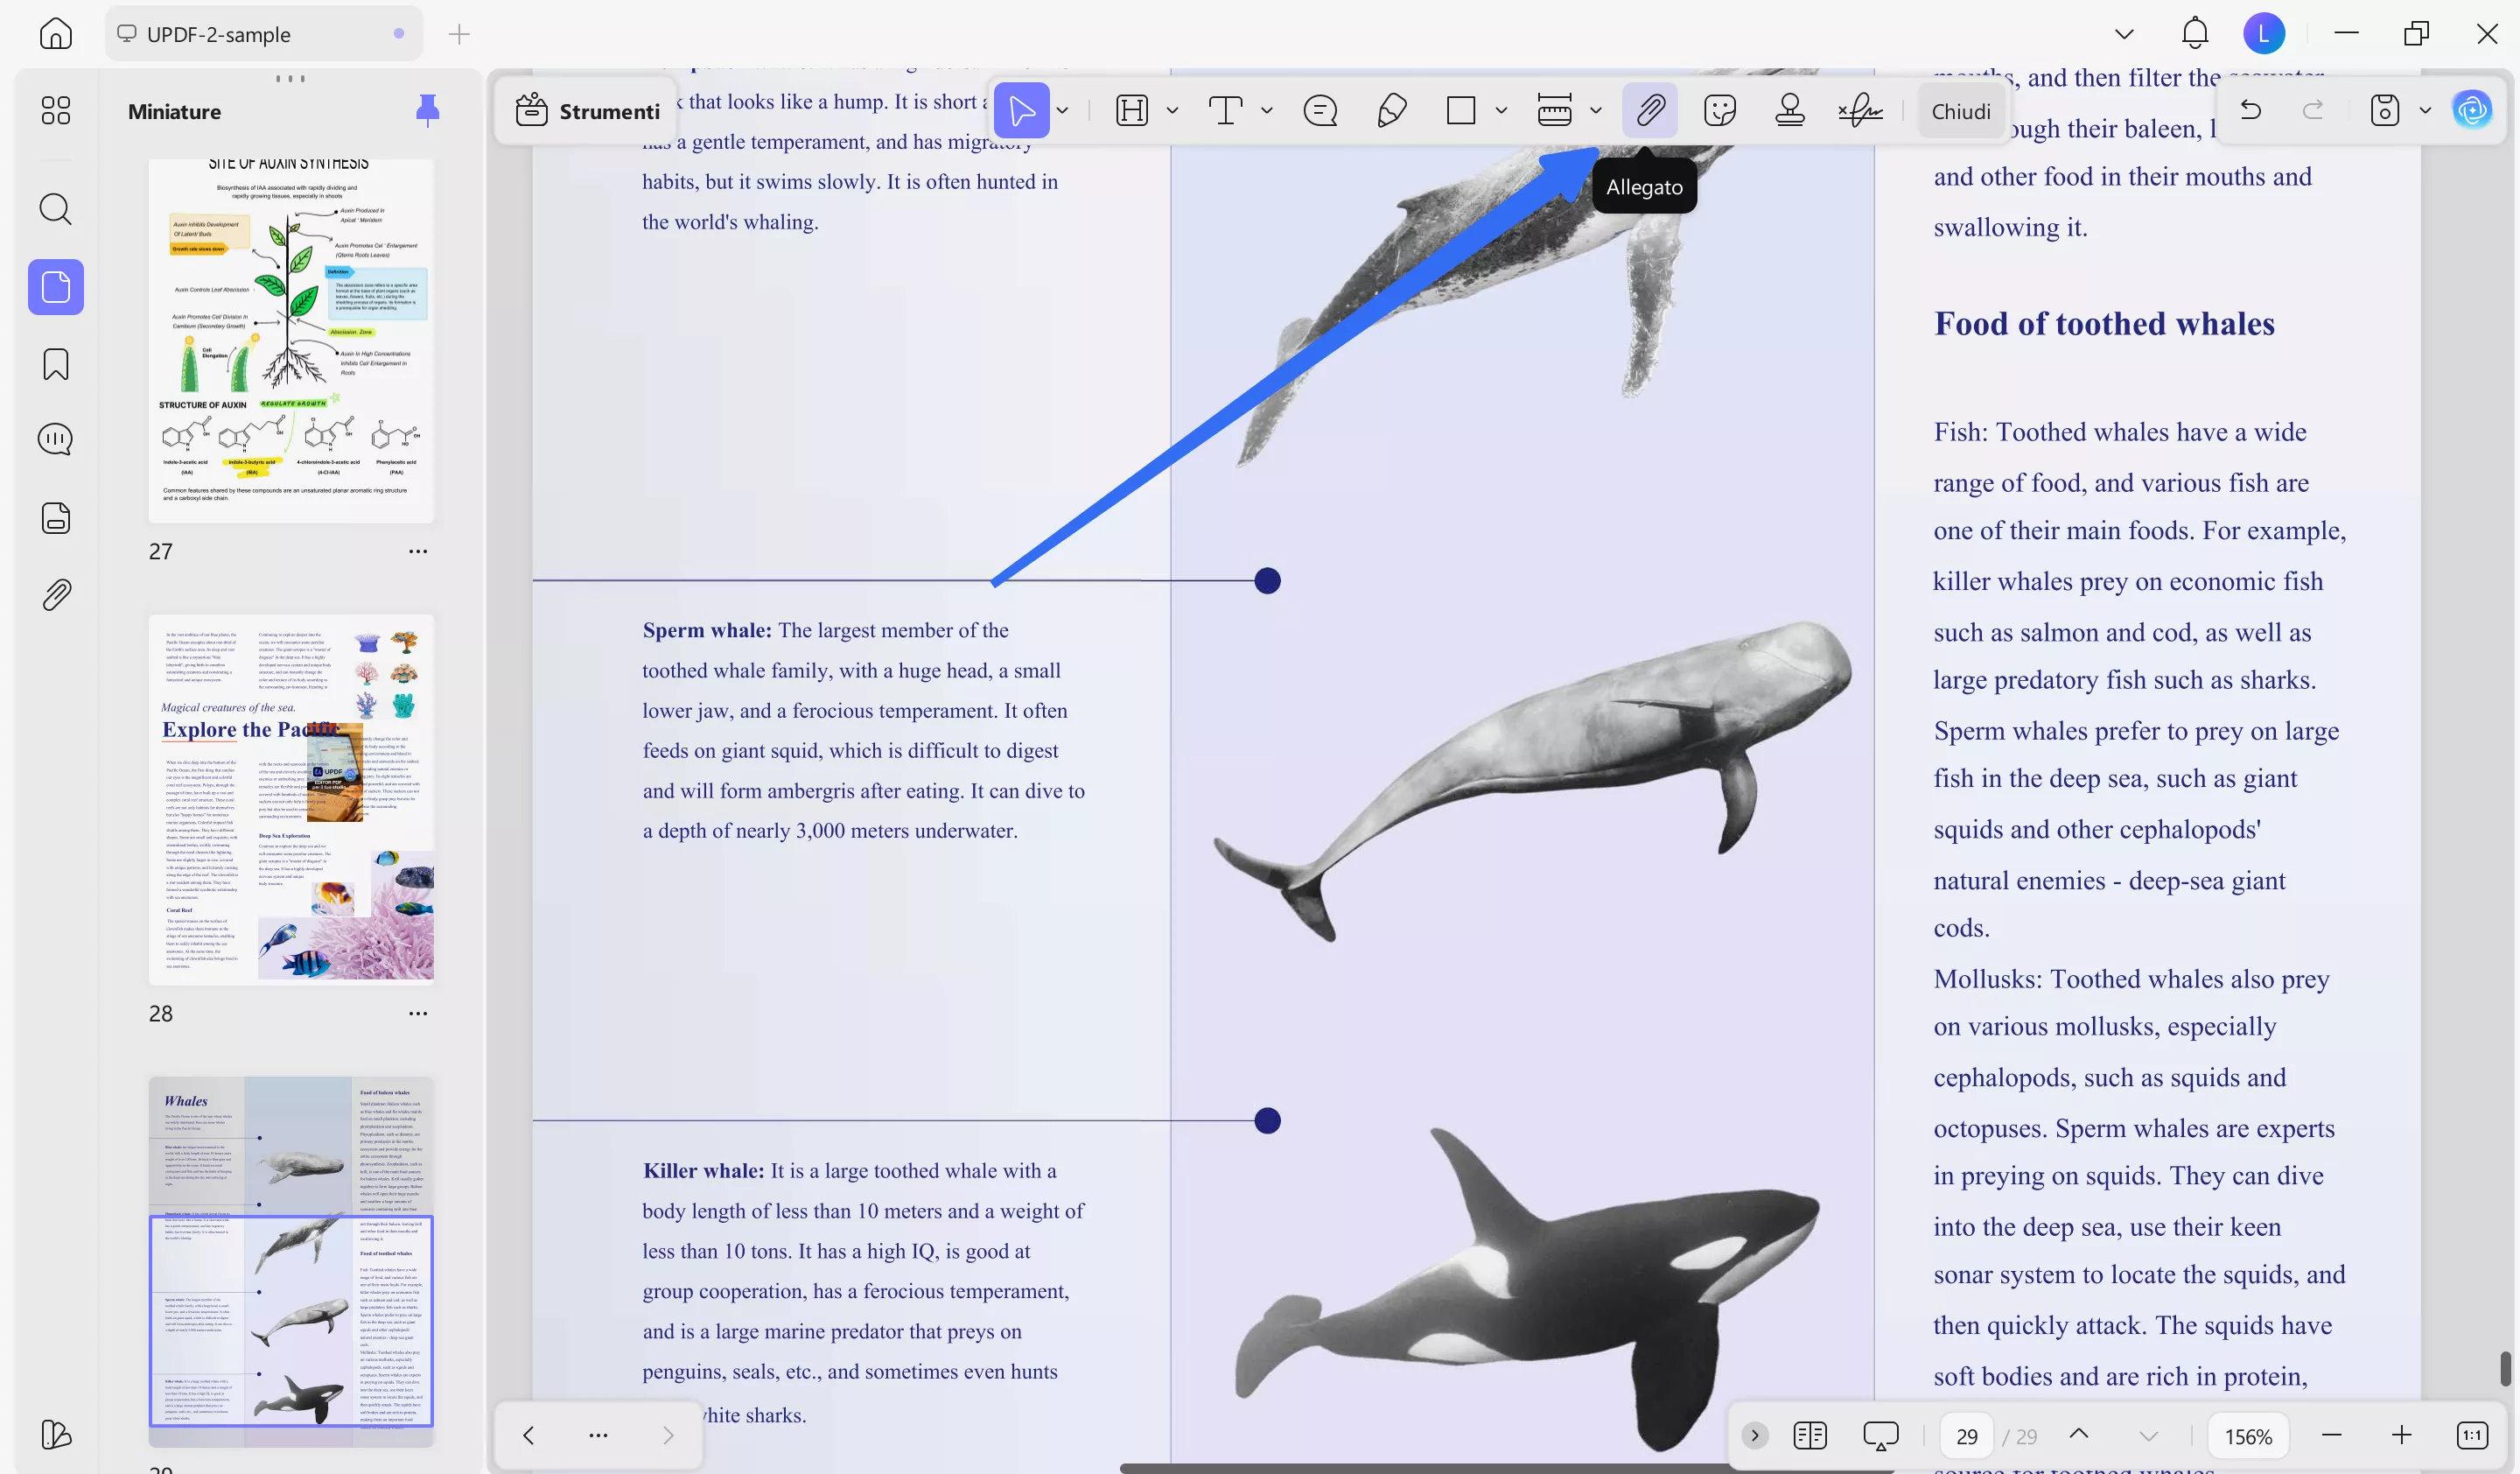Toggle the attachment (Allegato) tool off
2520x1474 pixels.
pyautogui.click(x=1650, y=110)
